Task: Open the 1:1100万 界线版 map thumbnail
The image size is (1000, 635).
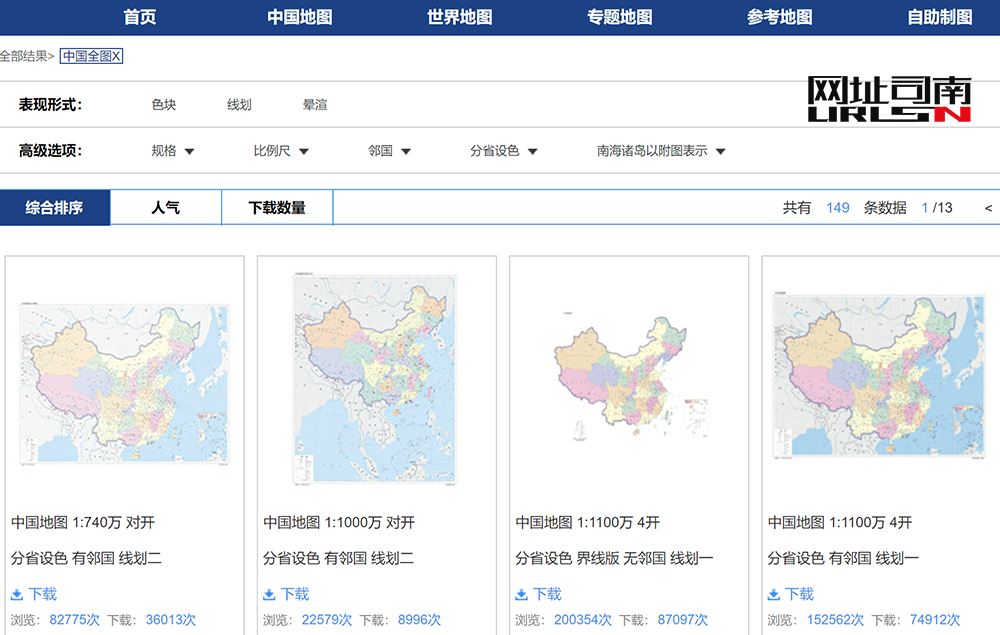Action: [629, 378]
